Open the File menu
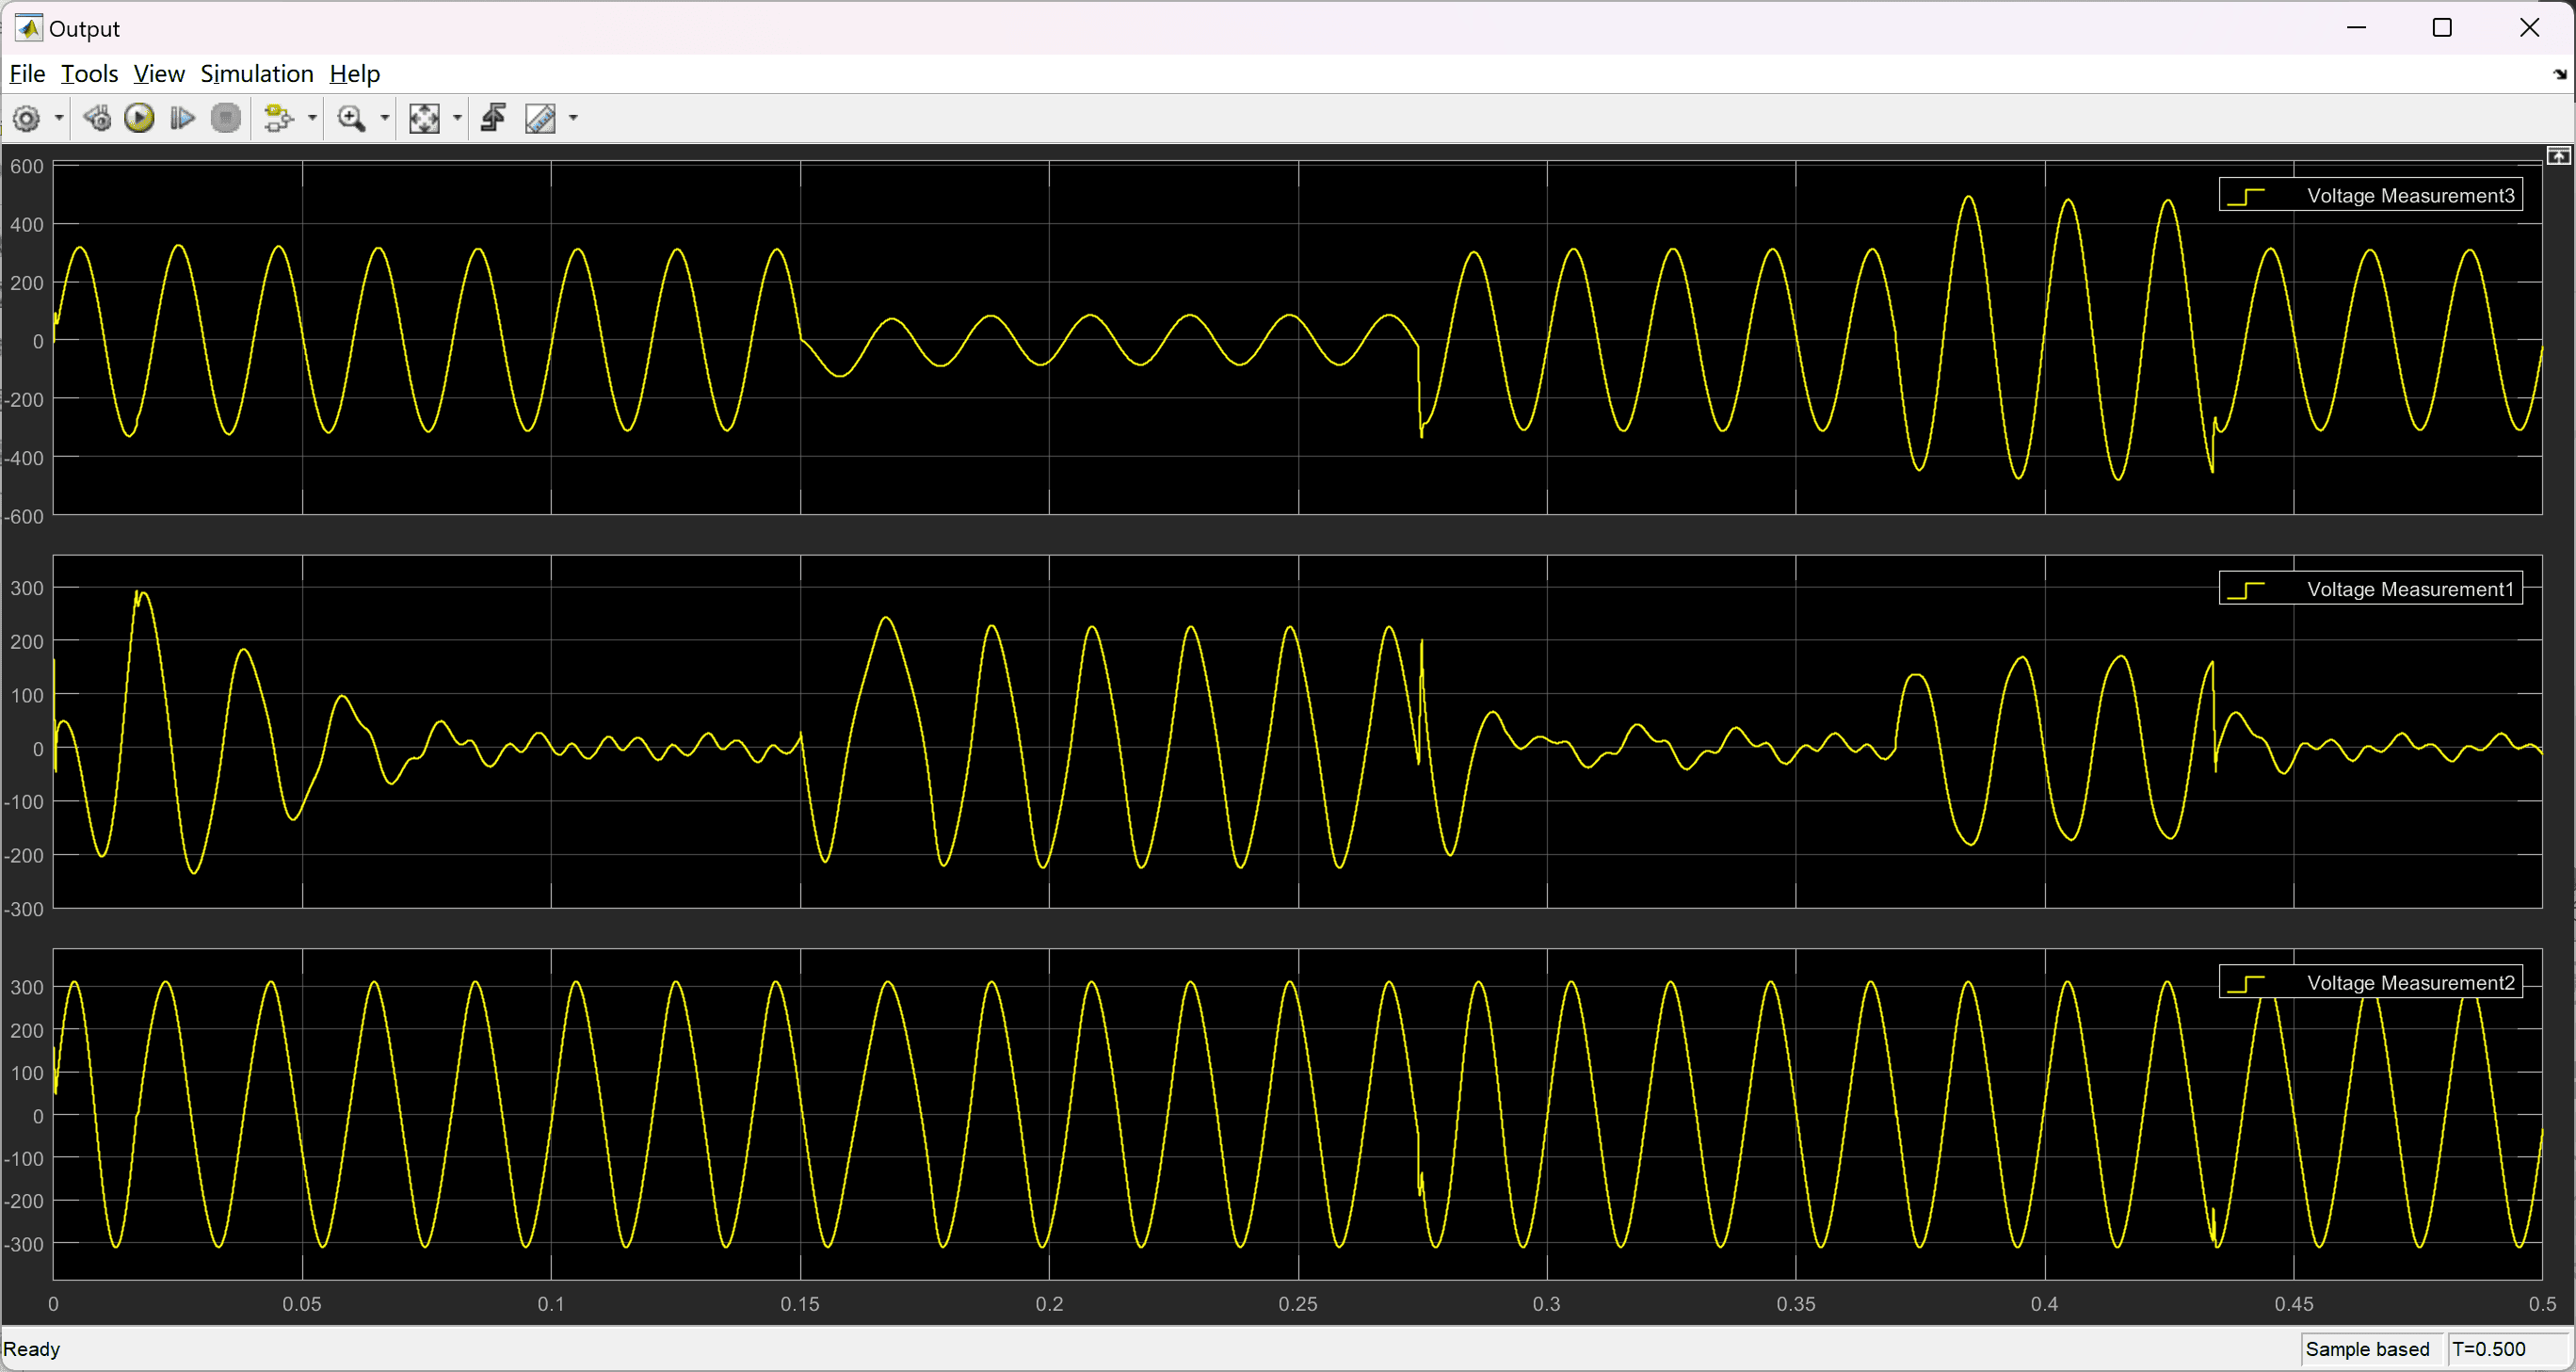Screen dimensions: 2576x1372 (27, 74)
